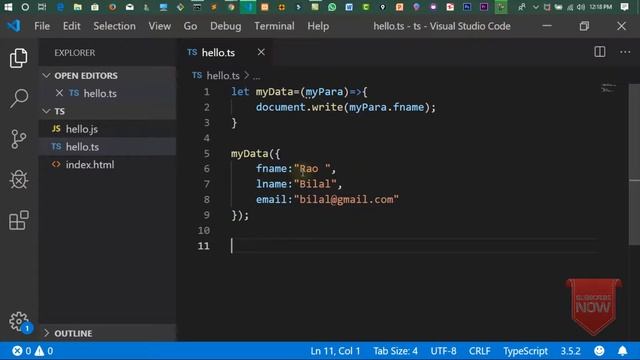
Task: Open the Go menu
Action: tap(190, 26)
